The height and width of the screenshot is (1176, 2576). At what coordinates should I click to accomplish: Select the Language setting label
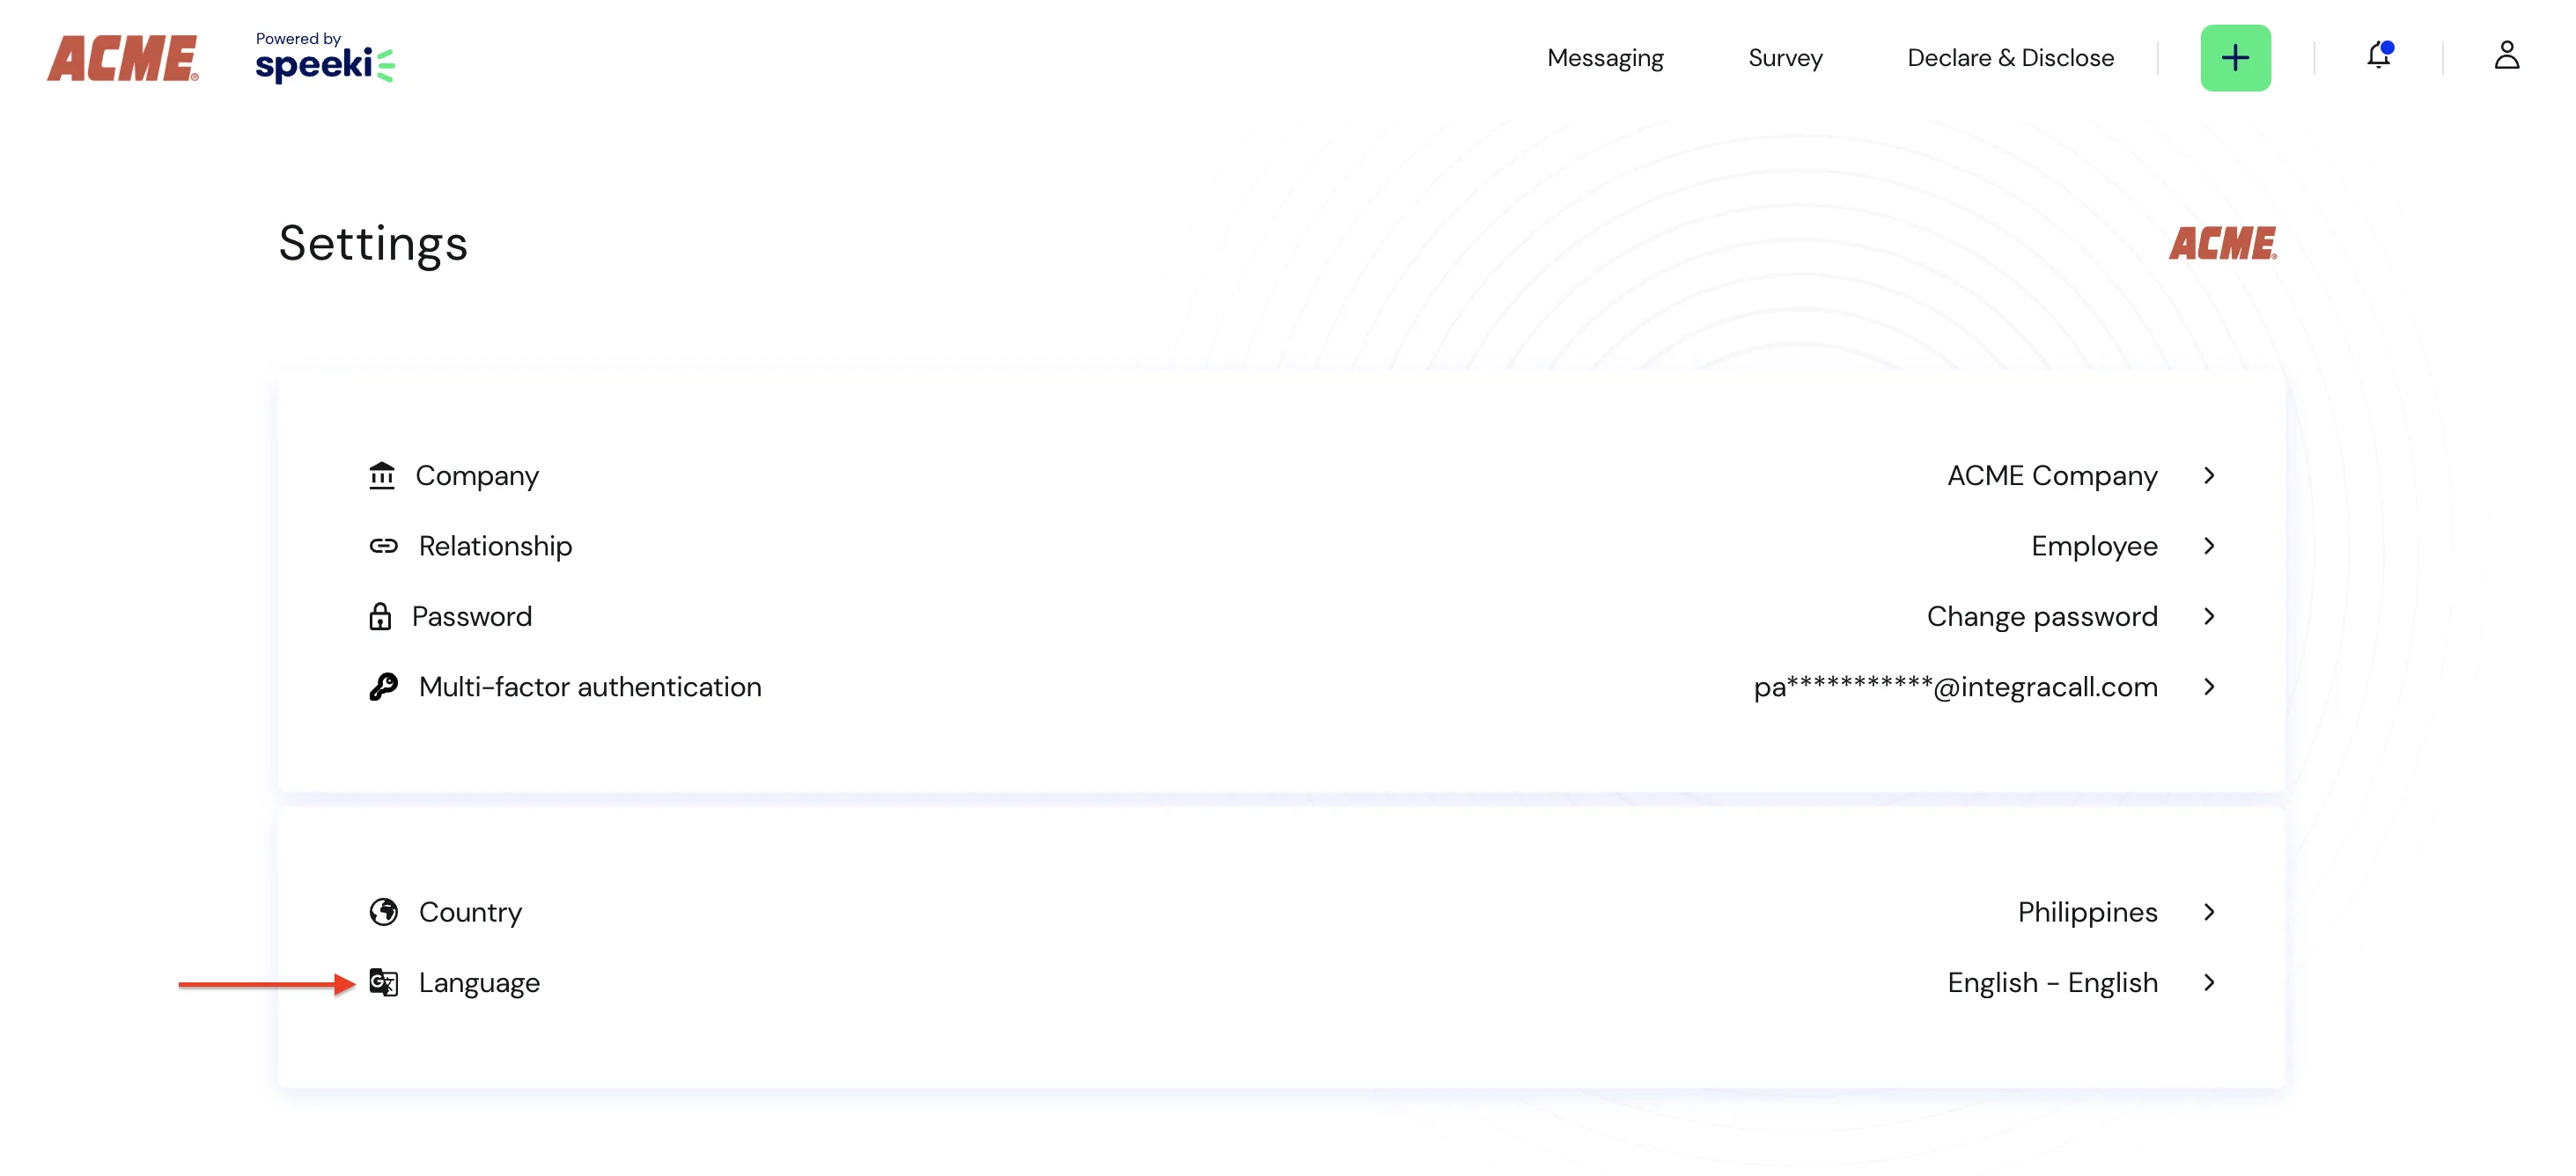(479, 983)
